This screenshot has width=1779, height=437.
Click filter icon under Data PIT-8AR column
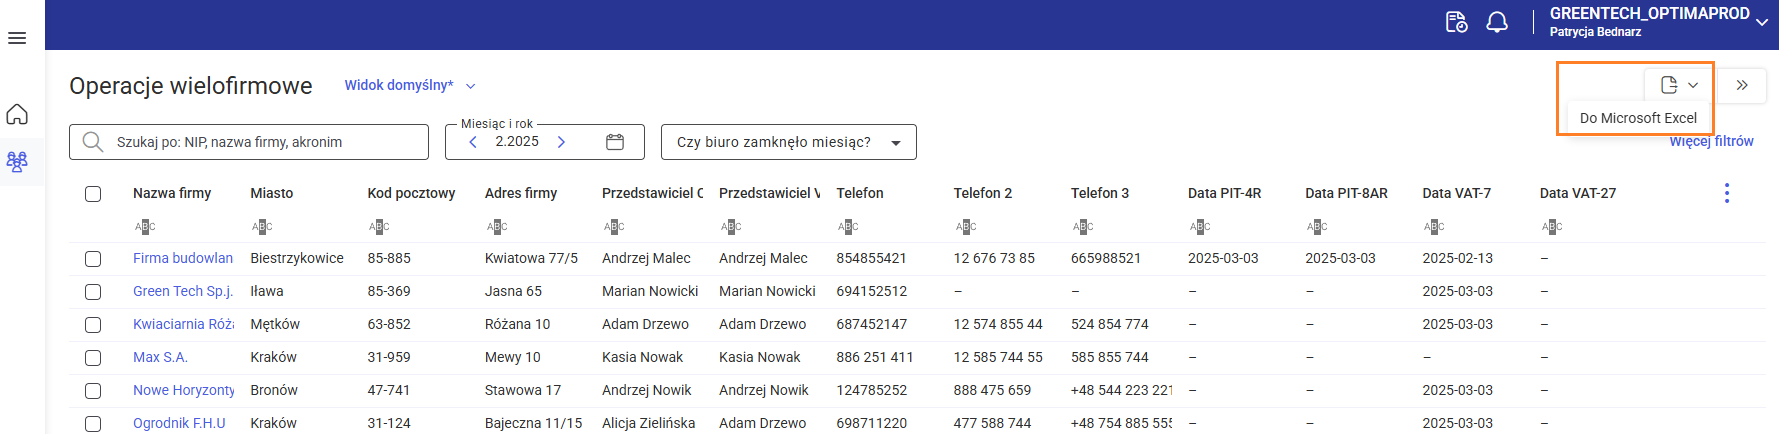[1317, 227]
